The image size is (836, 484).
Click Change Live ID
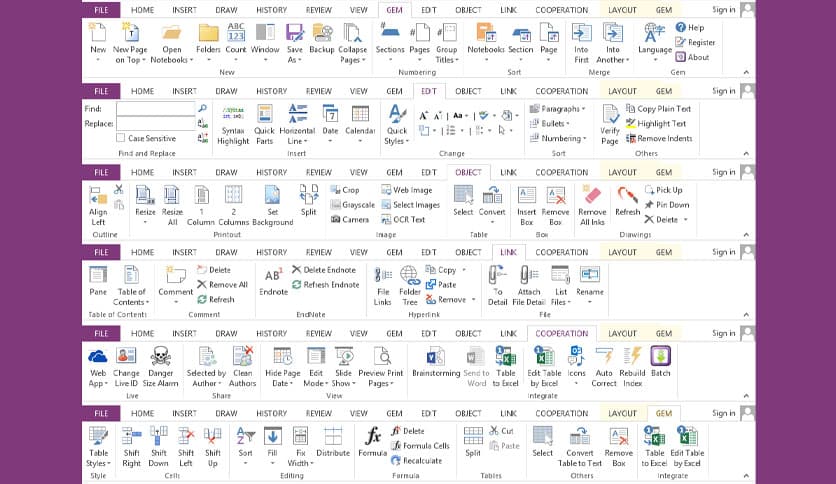[126, 367]
